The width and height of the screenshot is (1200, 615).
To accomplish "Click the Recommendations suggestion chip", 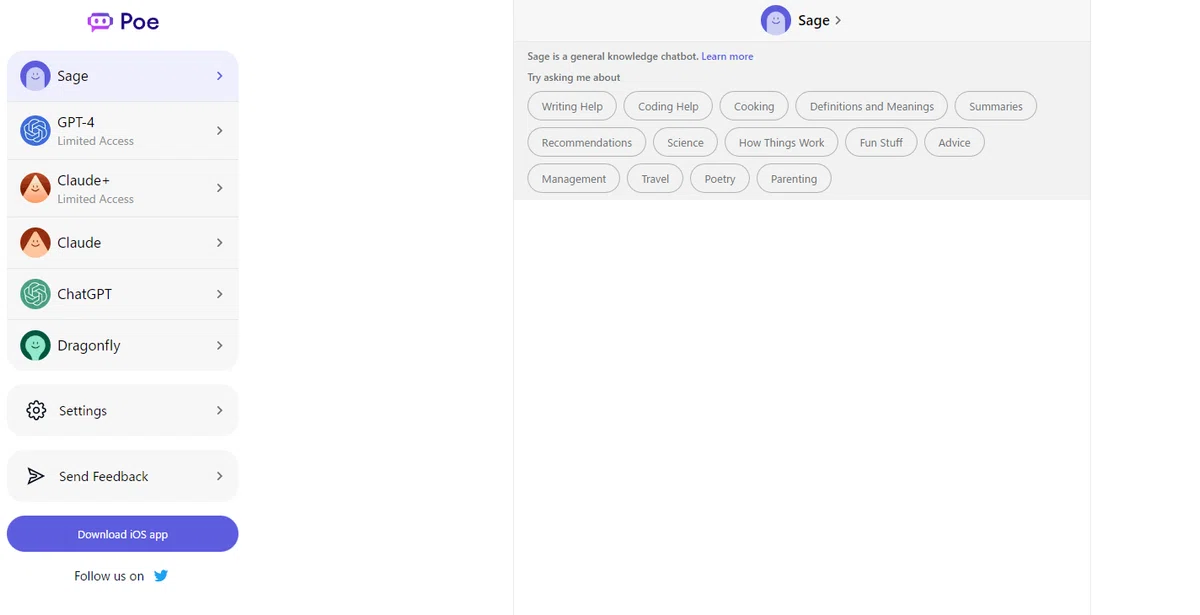I will (587, 142).
